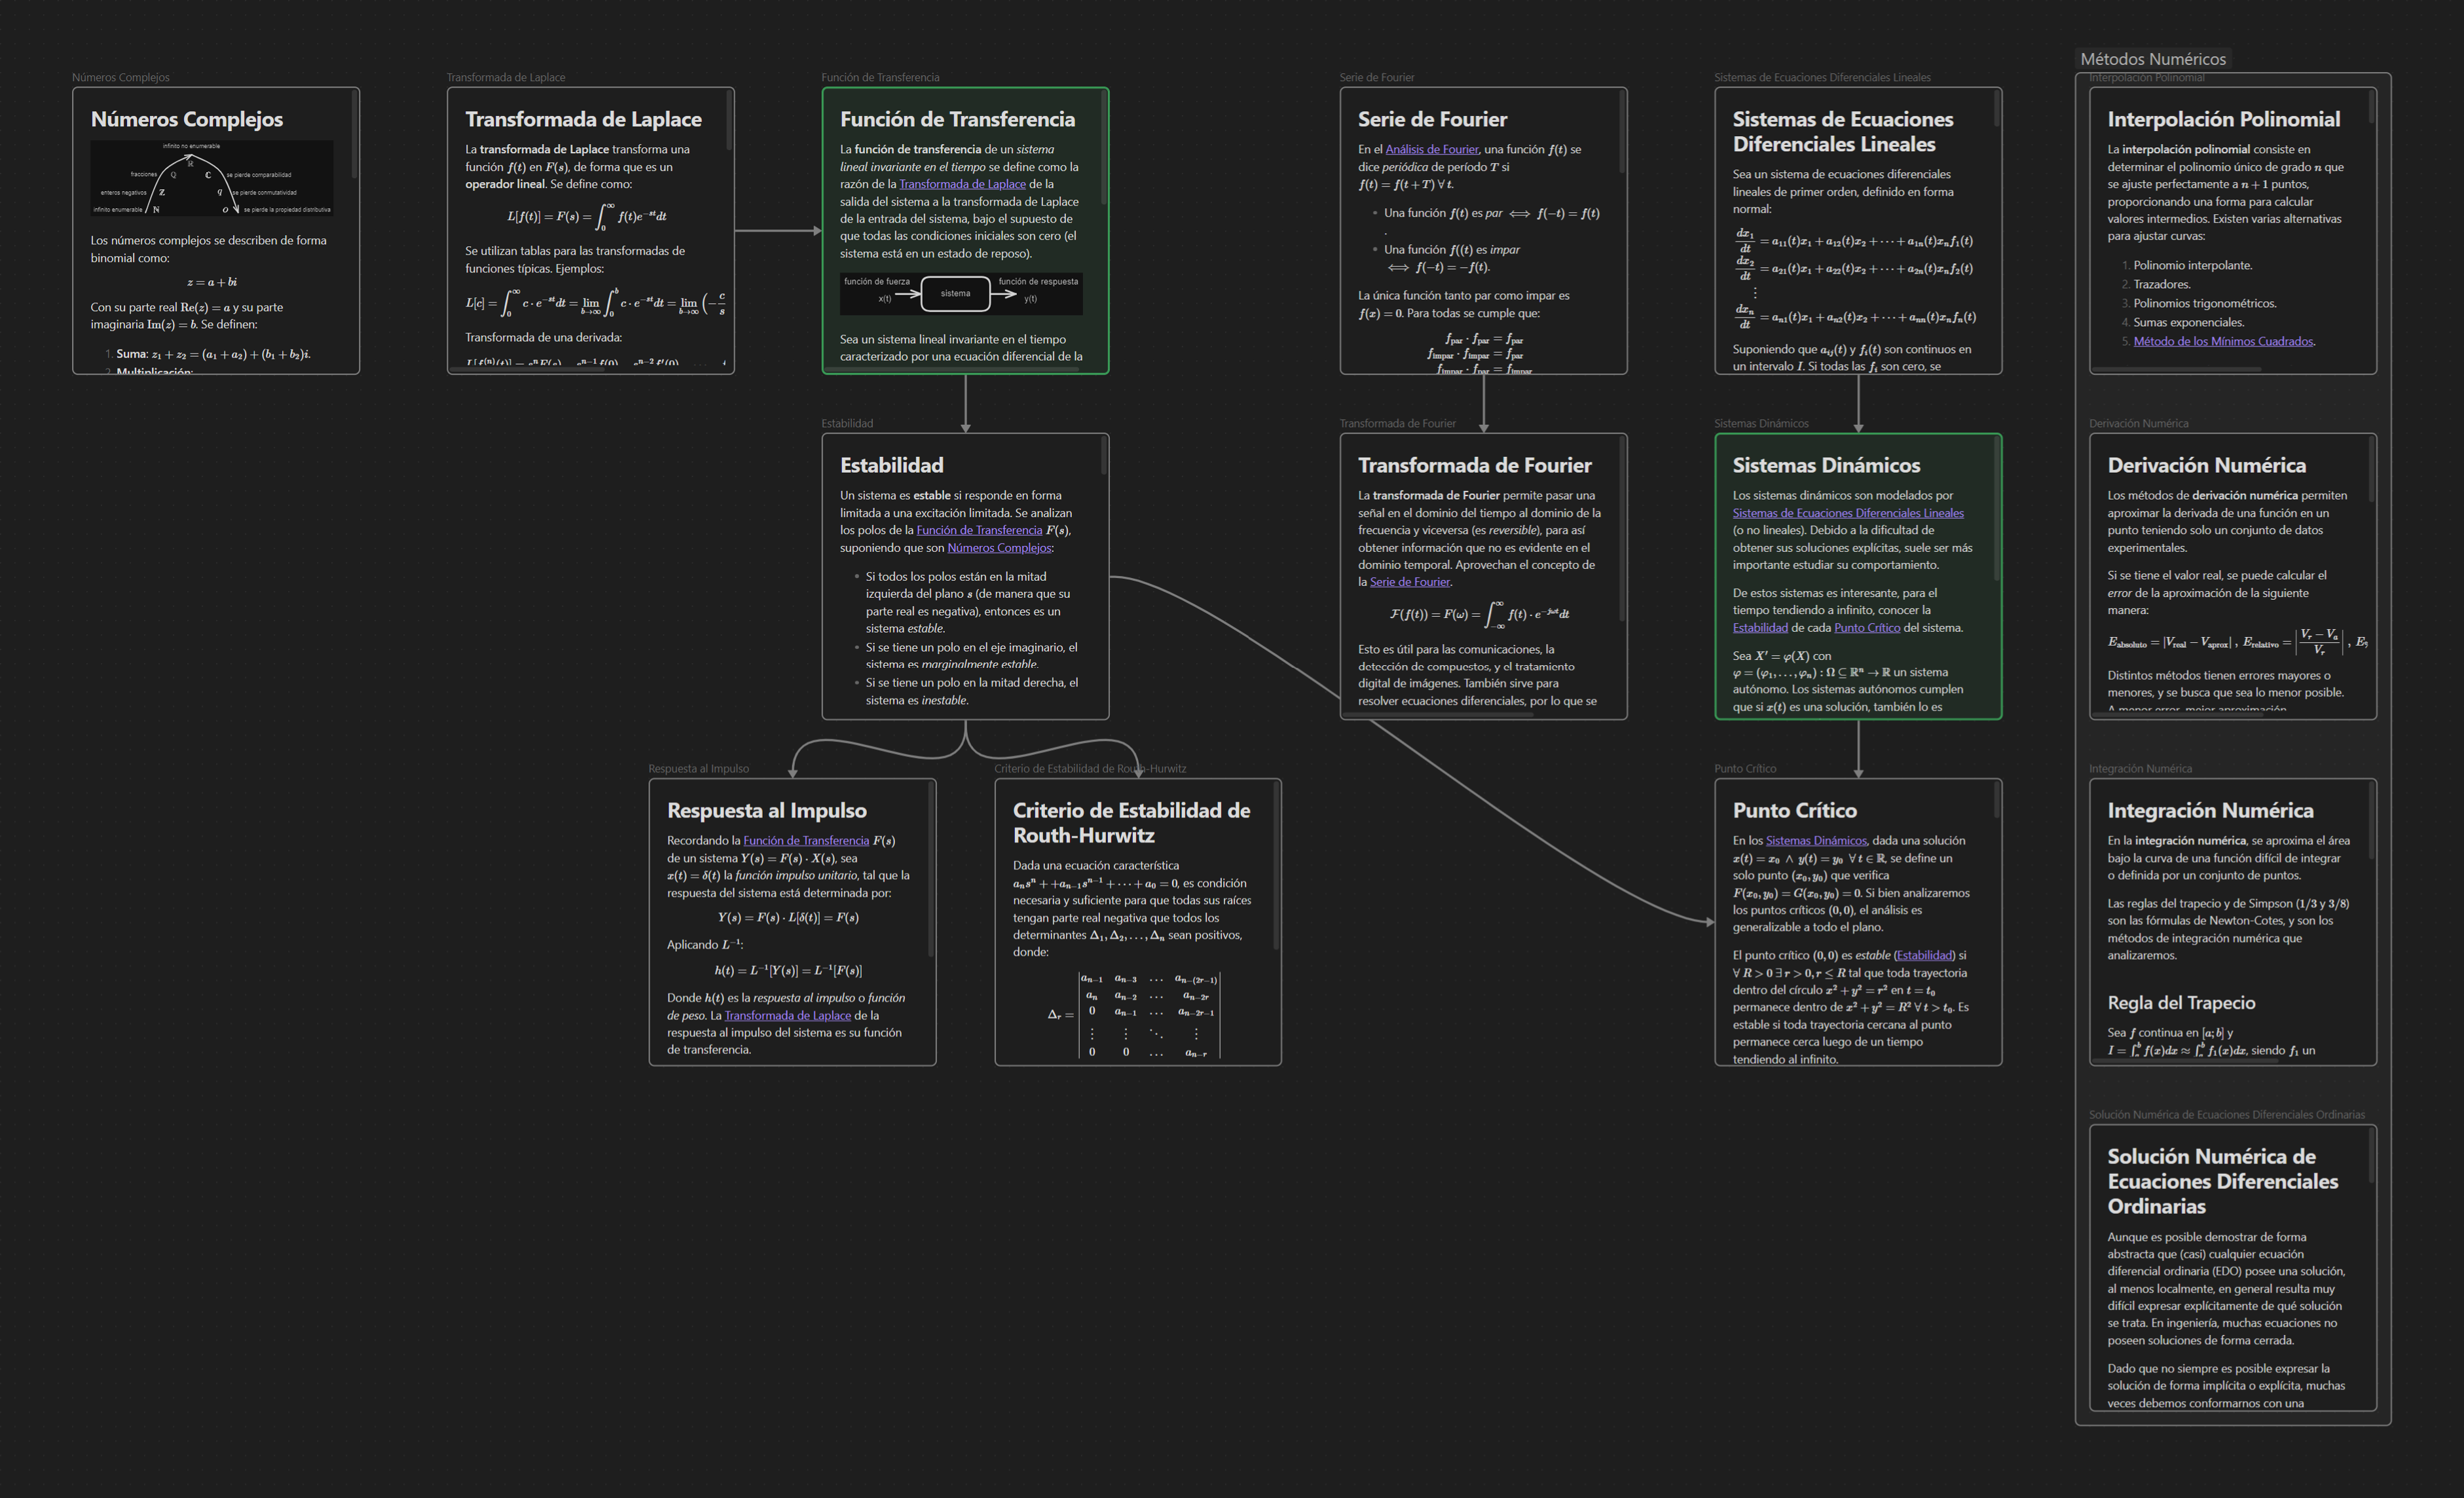
Task: Follow the Números Complejos link in Estabilidad card
Action: pos(999,548)
